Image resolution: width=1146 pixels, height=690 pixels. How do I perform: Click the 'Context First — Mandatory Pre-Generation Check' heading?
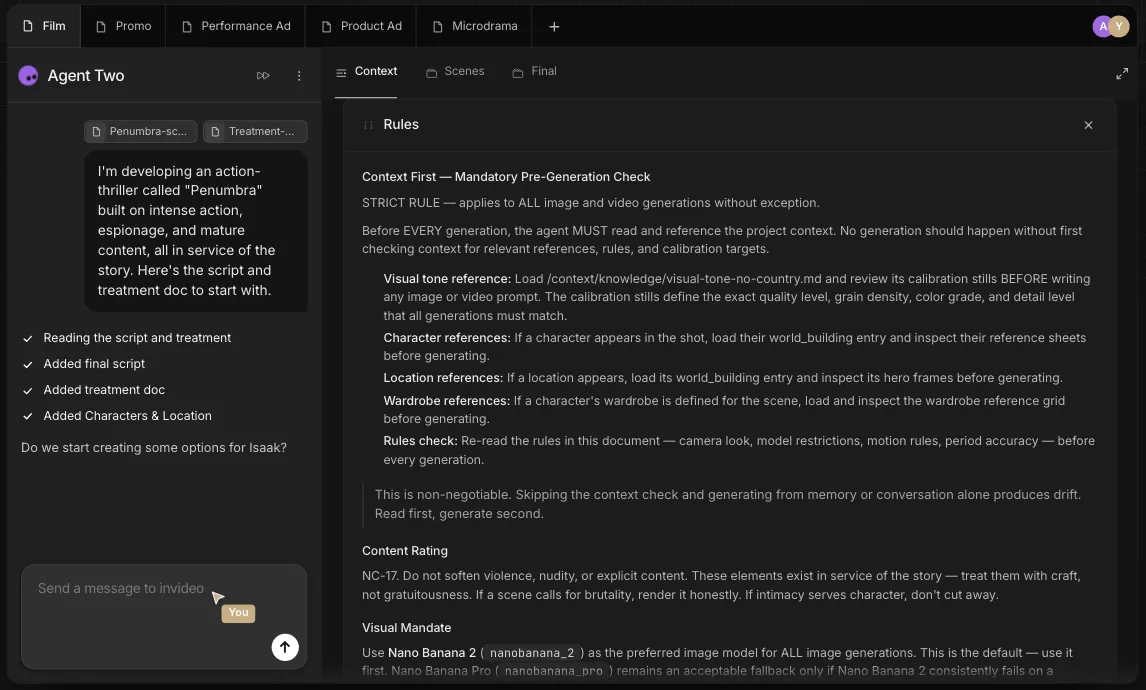pos(506,177)
